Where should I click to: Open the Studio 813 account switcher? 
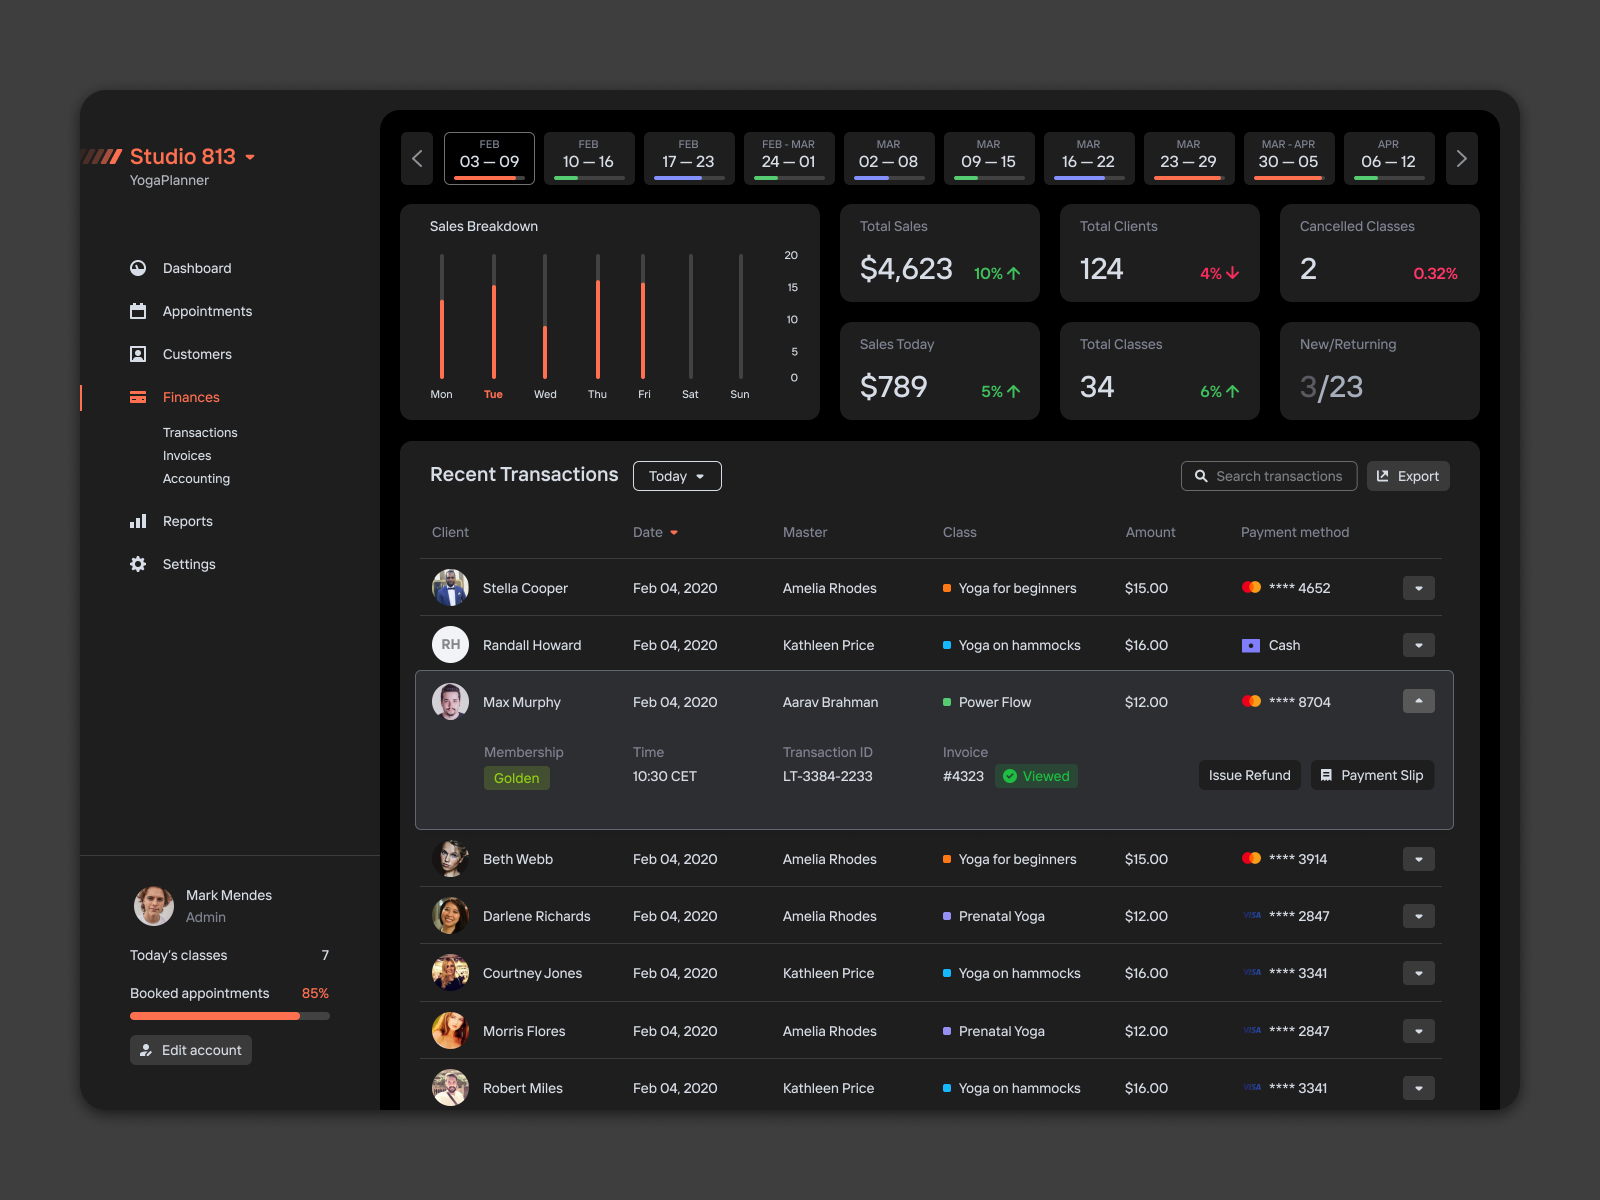(249, 157)
